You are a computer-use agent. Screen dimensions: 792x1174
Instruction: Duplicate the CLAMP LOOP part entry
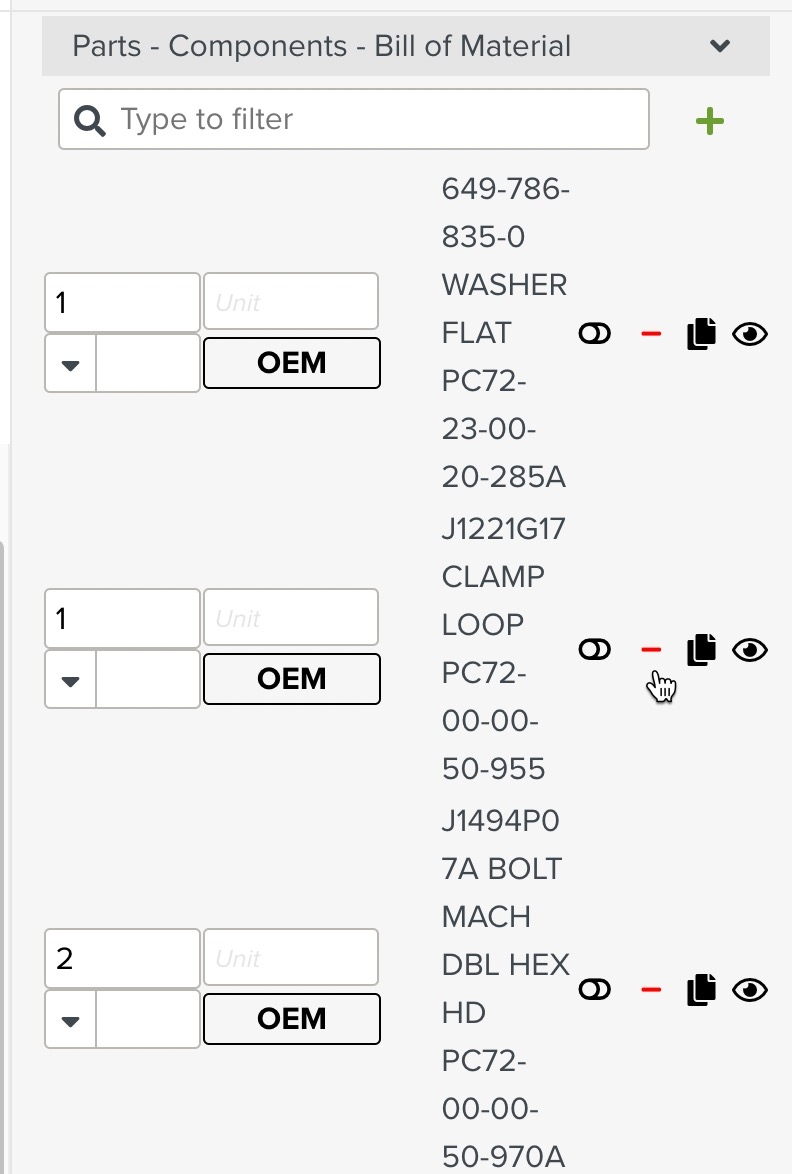coord(701,649)
